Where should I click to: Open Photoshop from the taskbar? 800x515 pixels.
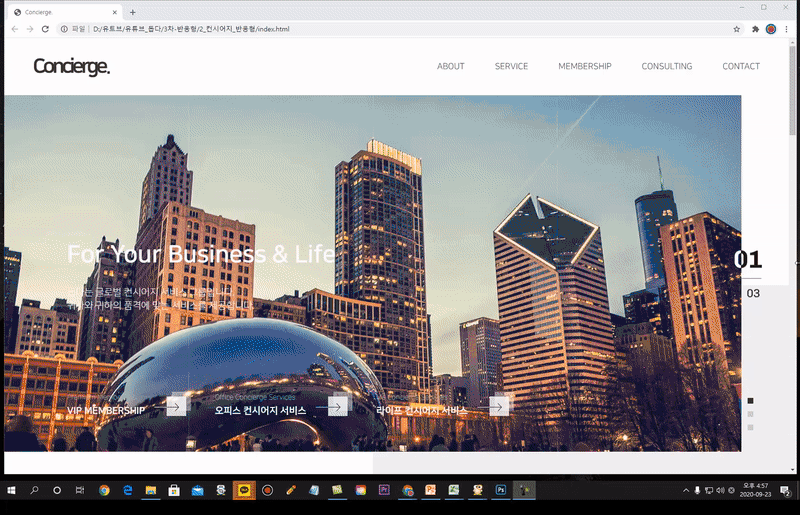point(501,491)
